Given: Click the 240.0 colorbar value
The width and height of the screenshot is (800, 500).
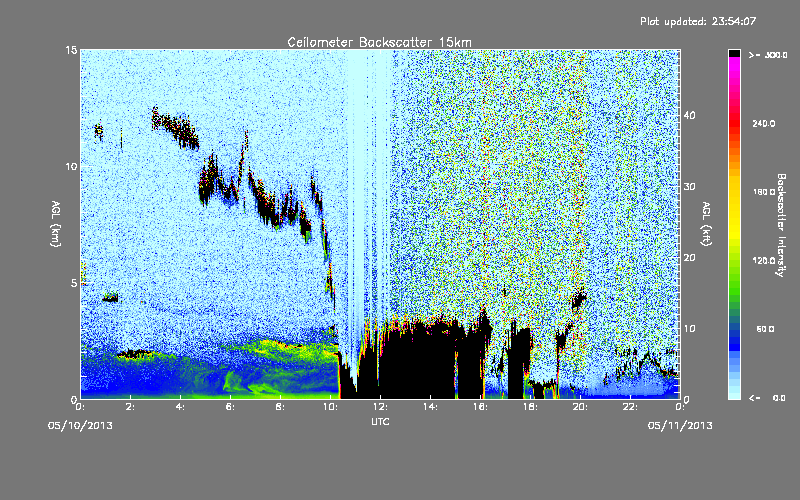Looking at the screenshot, I should tap(764, 123).
